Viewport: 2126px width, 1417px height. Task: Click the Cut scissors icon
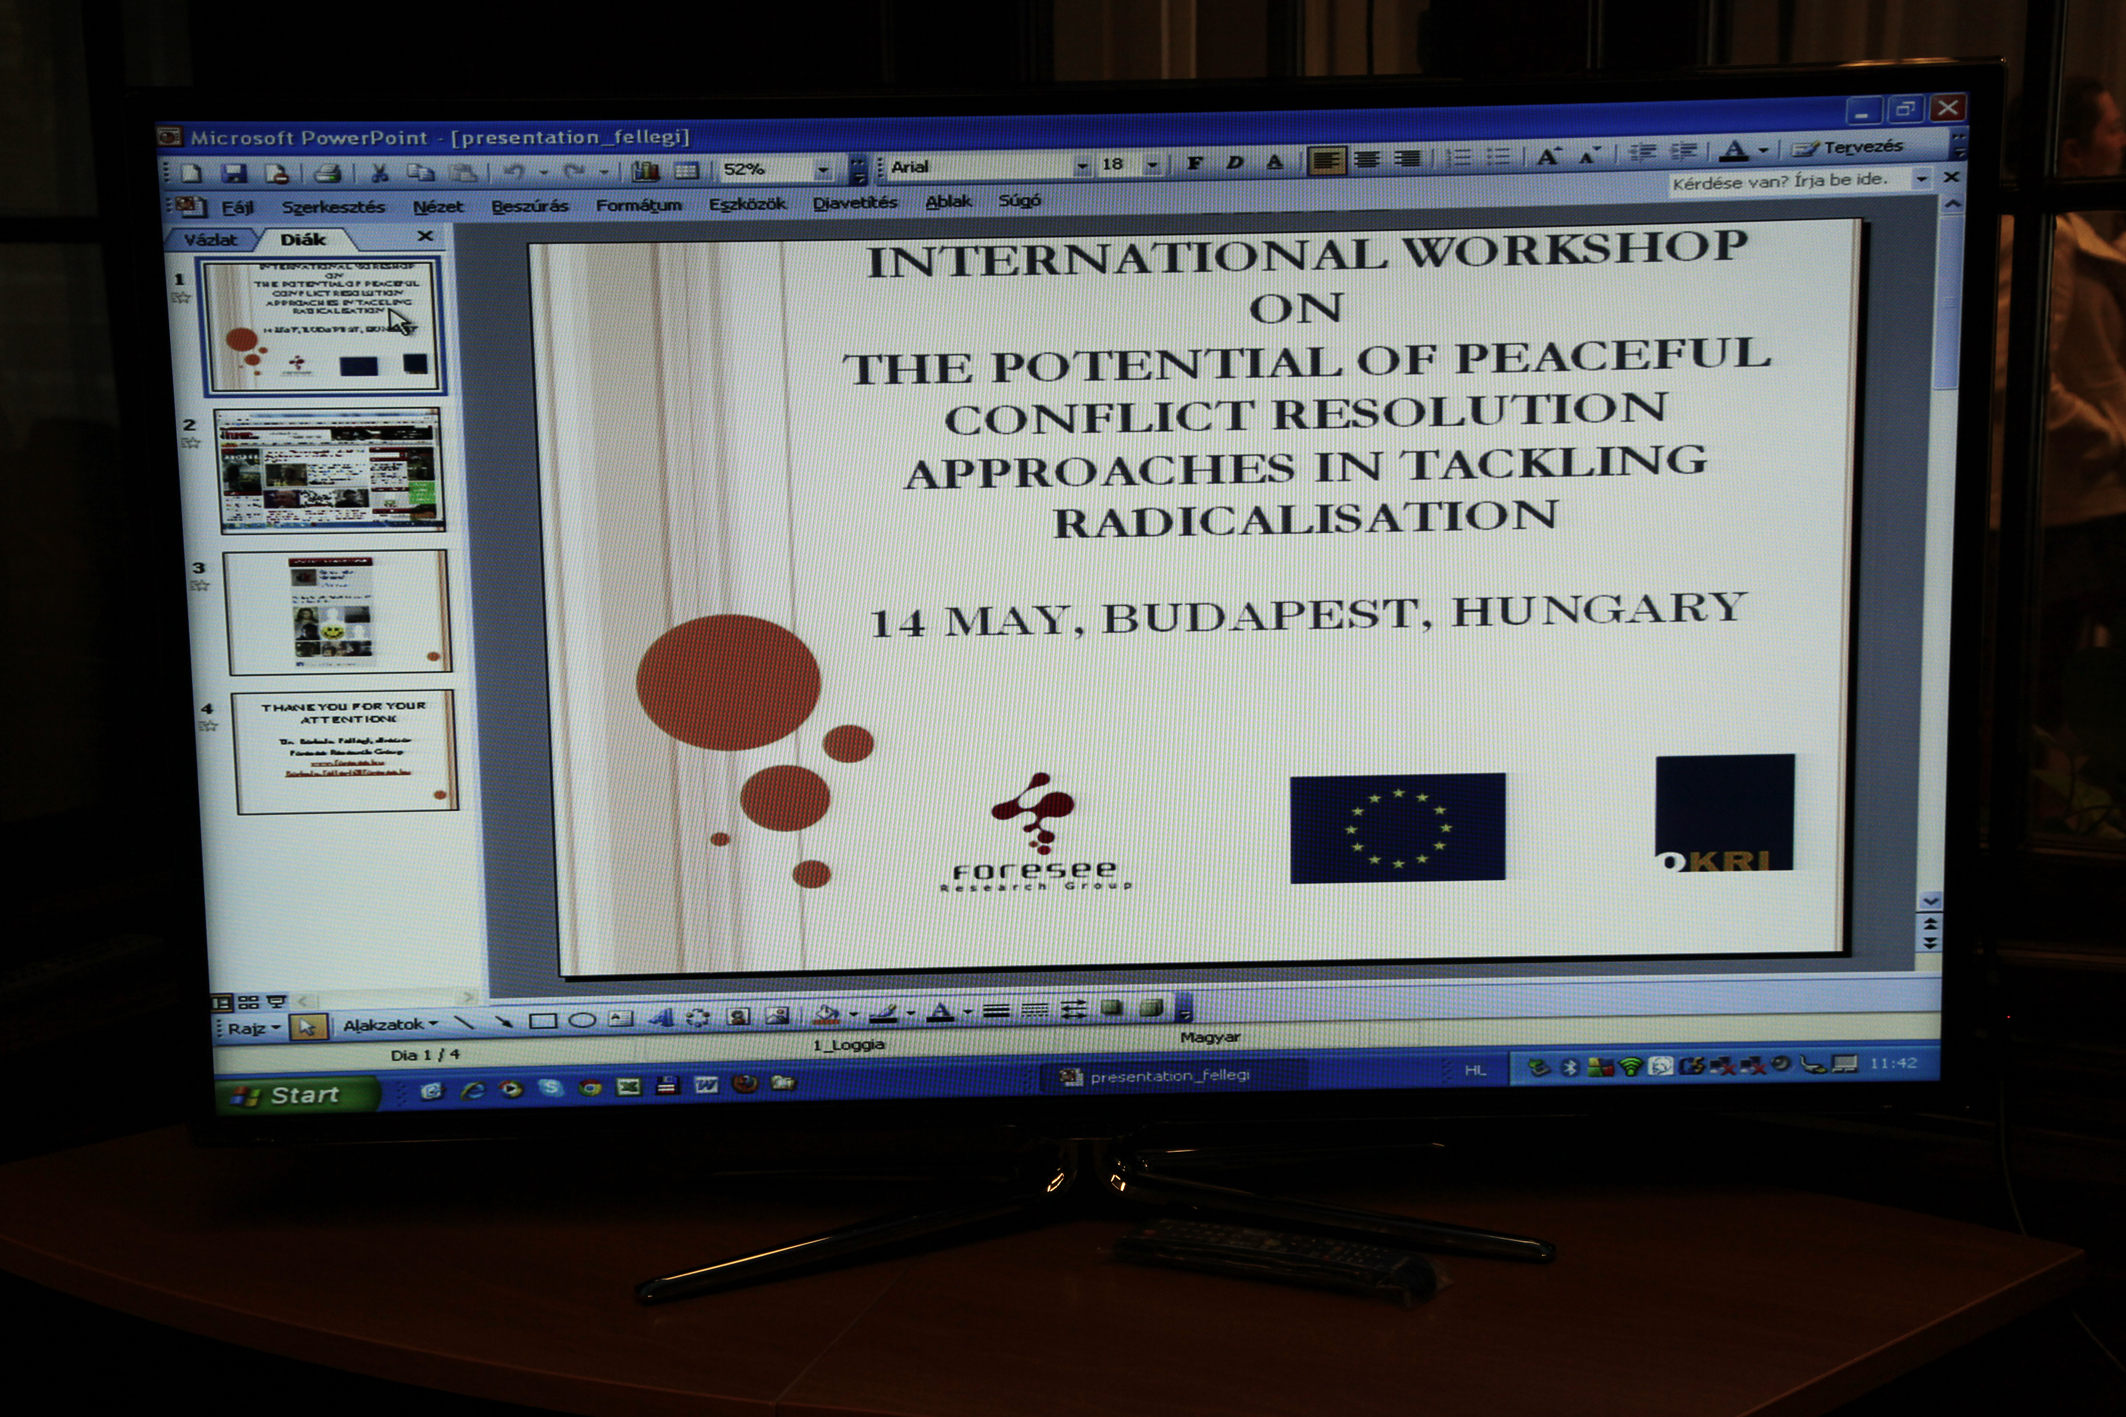[379, 173]
